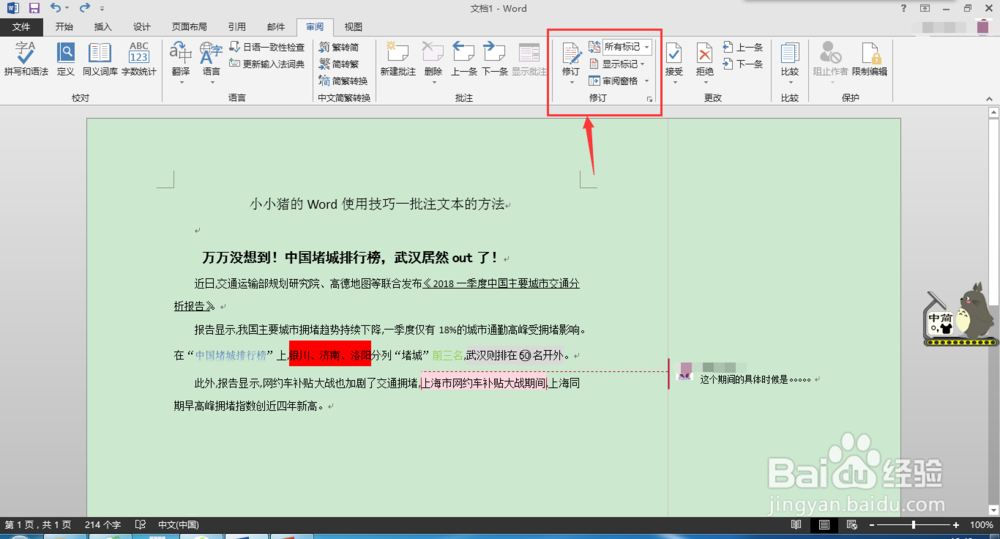Switch to the References (引用) tab
The image size is (1000, 539).
[x=237, y=27]
